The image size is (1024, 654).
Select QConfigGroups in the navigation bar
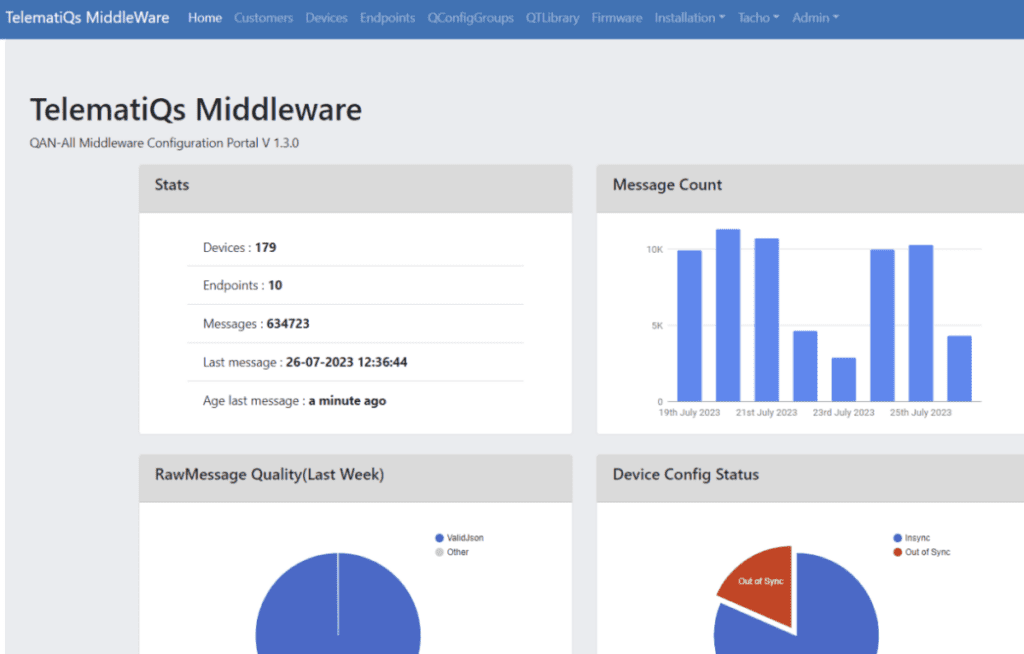470,17
